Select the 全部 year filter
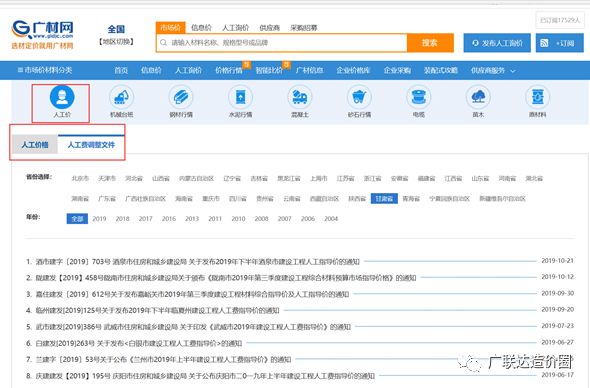 click(x=77, y=219)
